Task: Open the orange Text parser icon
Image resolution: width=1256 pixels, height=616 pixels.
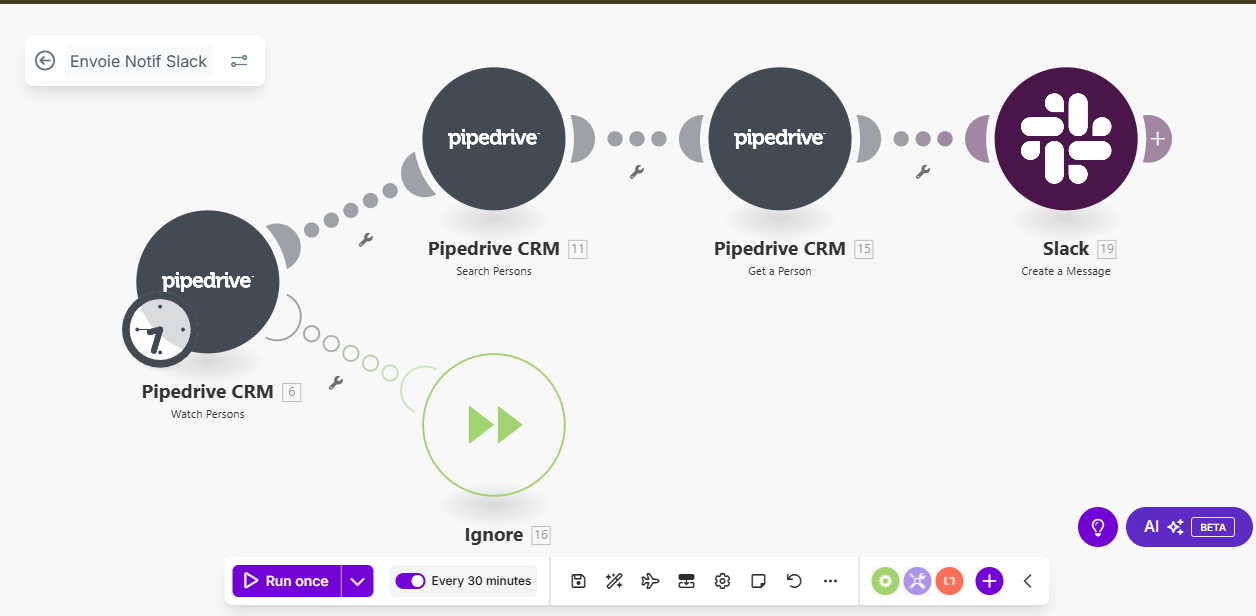Action: [949, 581]
